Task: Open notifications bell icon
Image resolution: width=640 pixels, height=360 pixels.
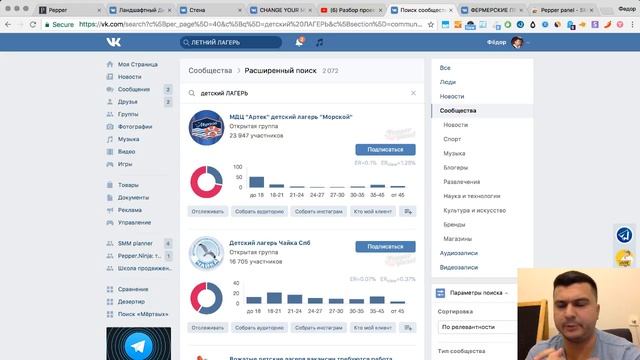Action: tap(300, 42)
